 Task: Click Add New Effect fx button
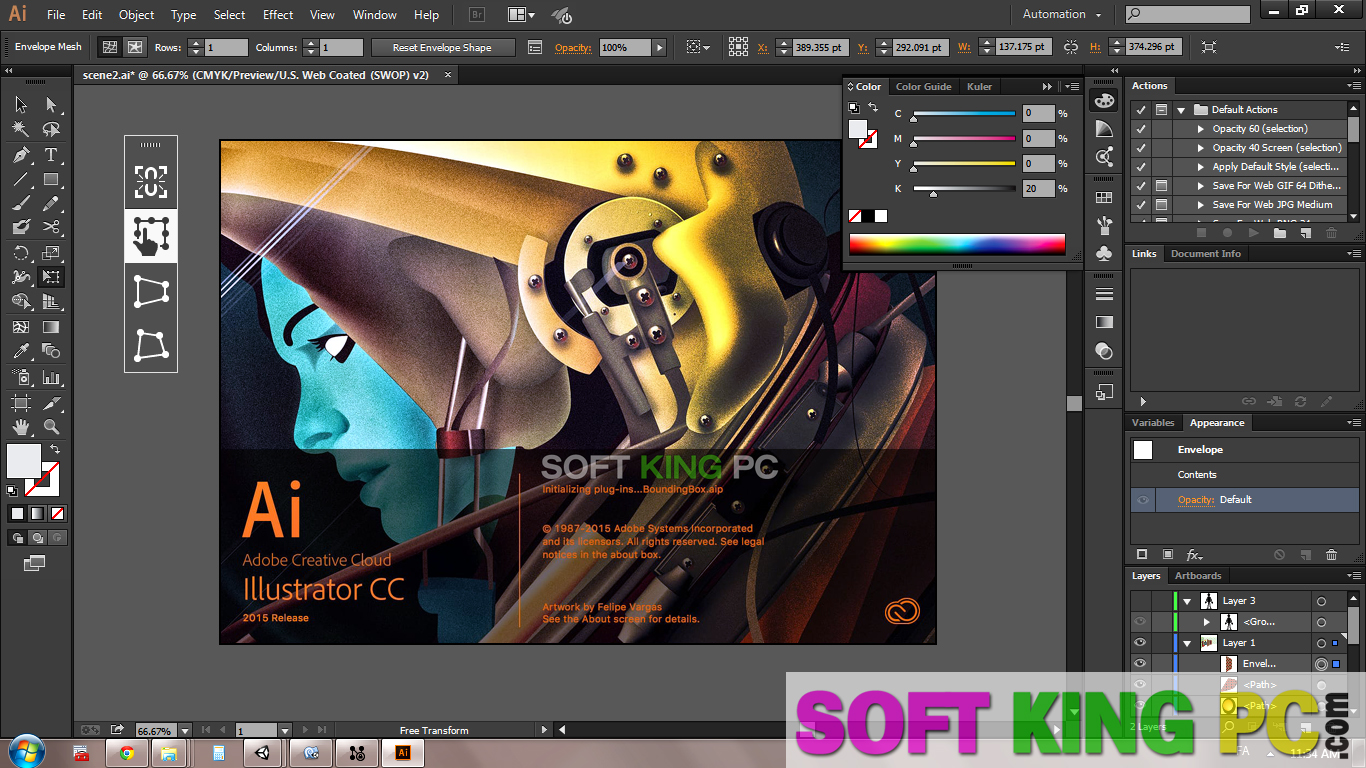coord(1194,555)
